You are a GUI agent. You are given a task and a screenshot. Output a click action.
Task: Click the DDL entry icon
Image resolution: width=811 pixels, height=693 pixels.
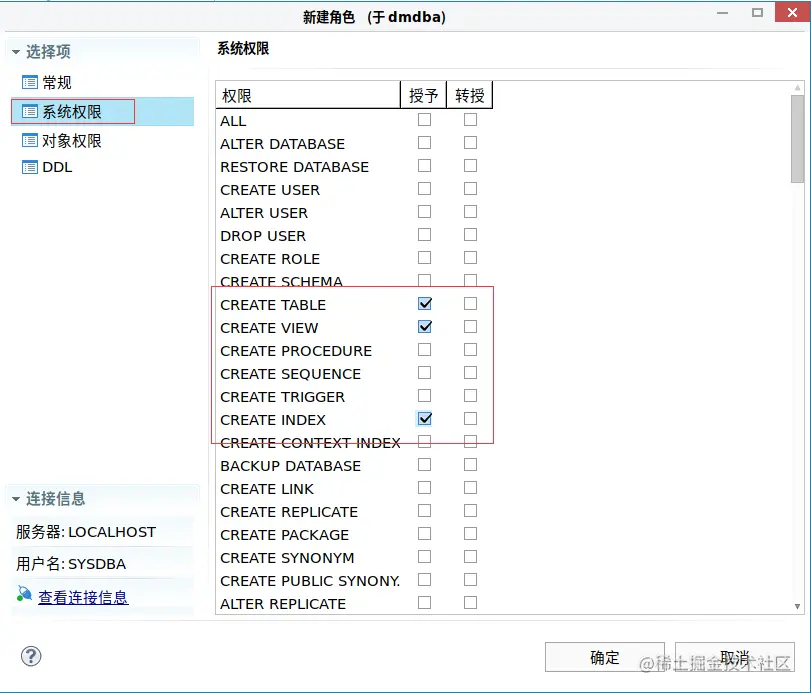pyautogui.click(x=32, y=167)
